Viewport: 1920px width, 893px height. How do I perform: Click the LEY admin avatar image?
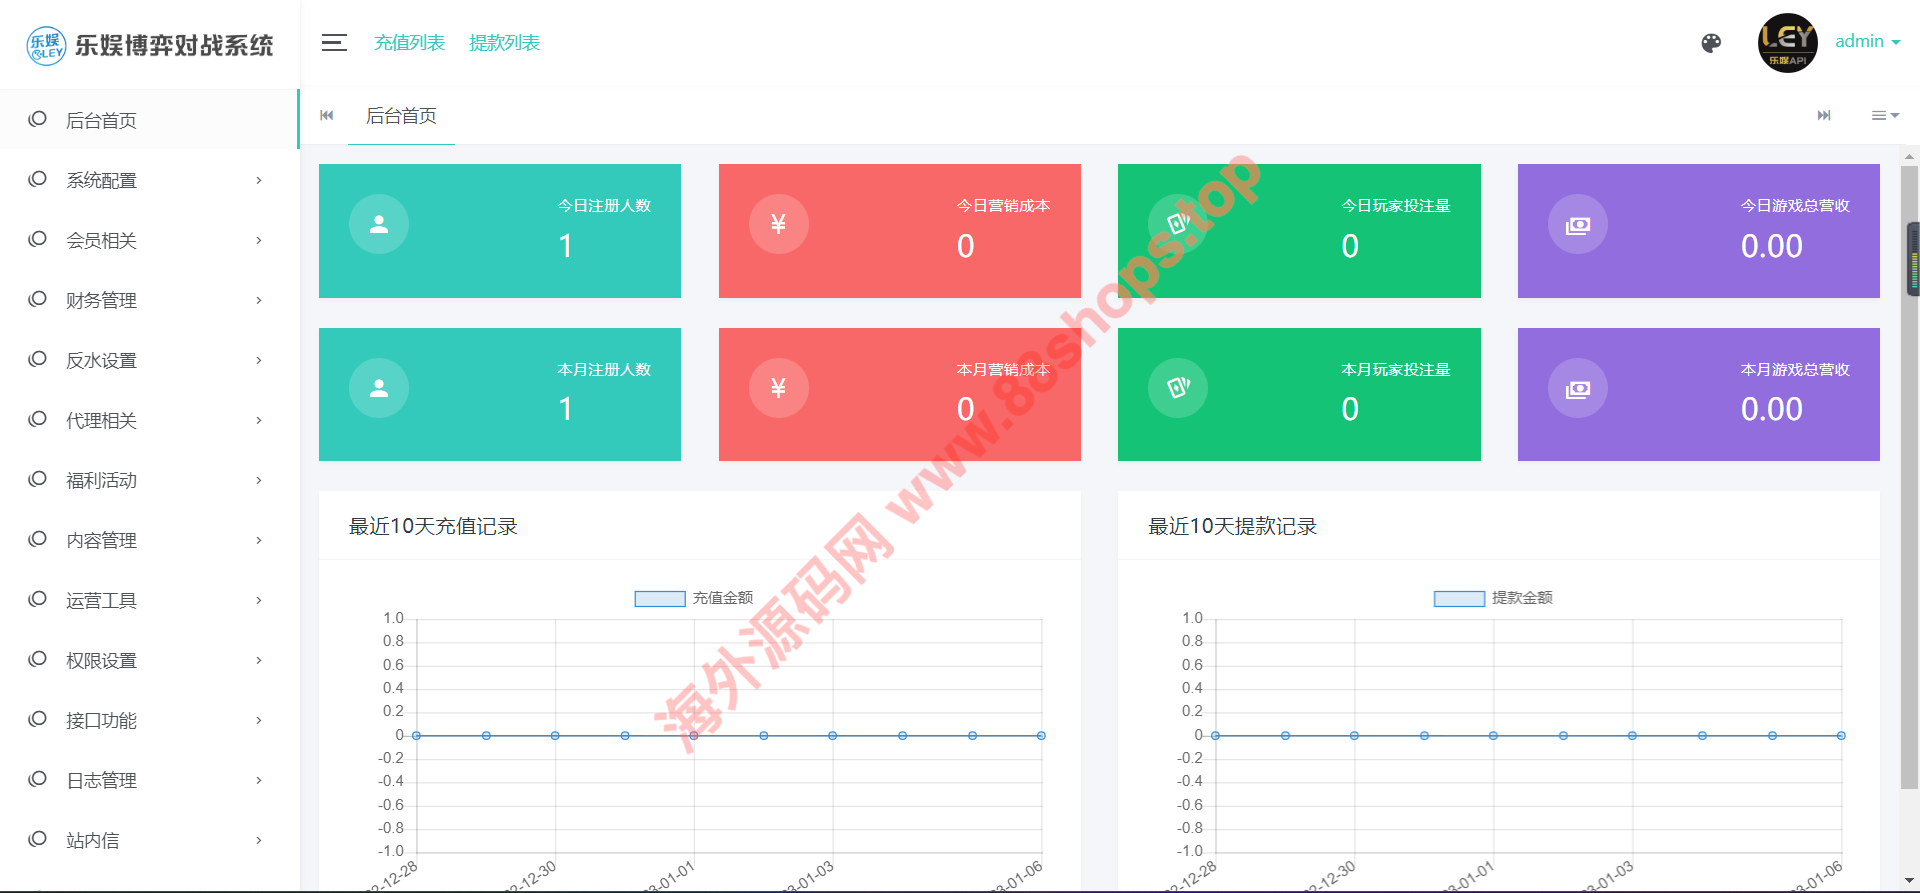tap(1787, 43)
